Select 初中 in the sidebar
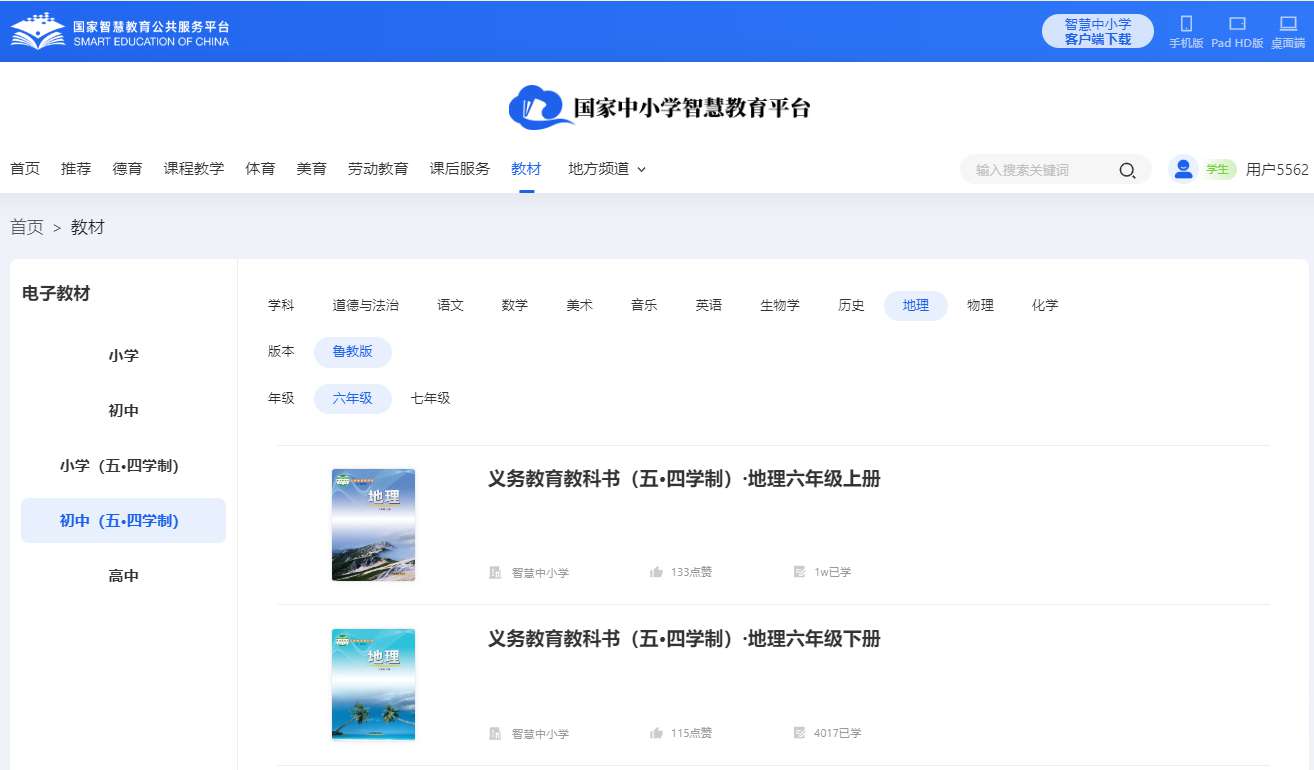Screen dimensions: 1314x770 (124, 410)
